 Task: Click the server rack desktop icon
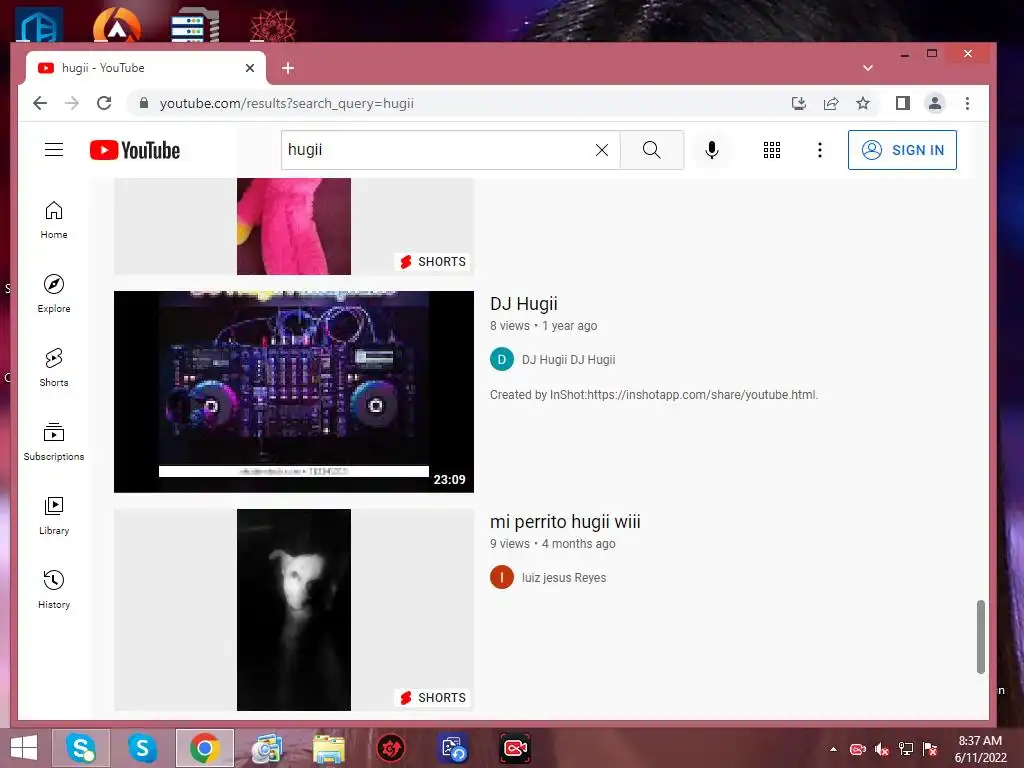(x=195, y=27)
